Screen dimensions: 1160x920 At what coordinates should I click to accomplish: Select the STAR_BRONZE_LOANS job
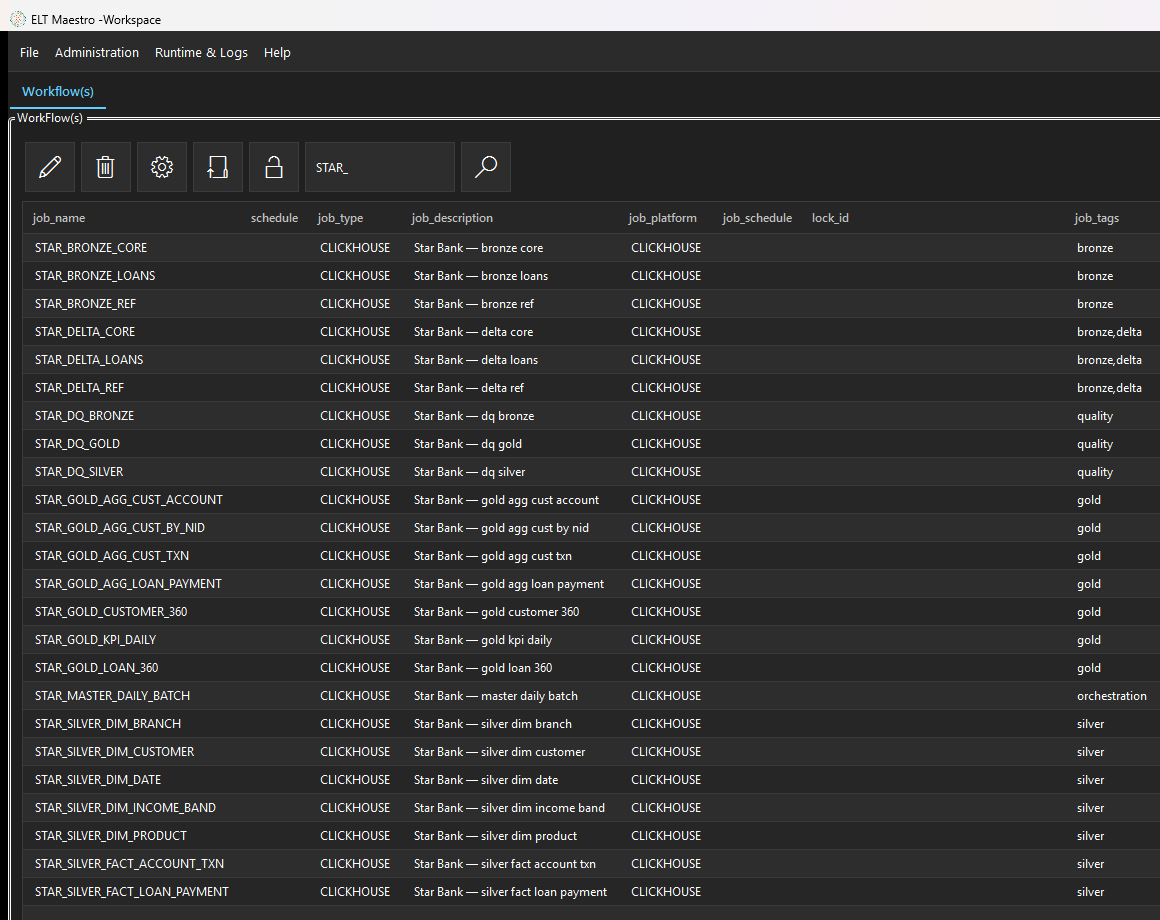pyautogui.click(x=95, y=276)
